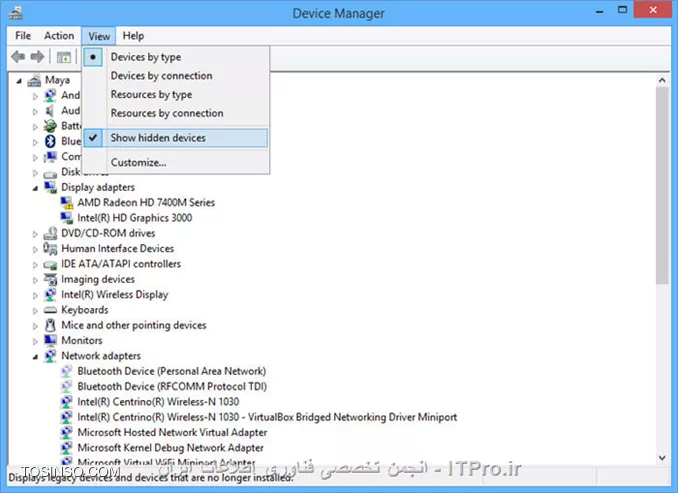Close the Device Manager window
This screenshot has width=678, height=493.
(653, 10)
